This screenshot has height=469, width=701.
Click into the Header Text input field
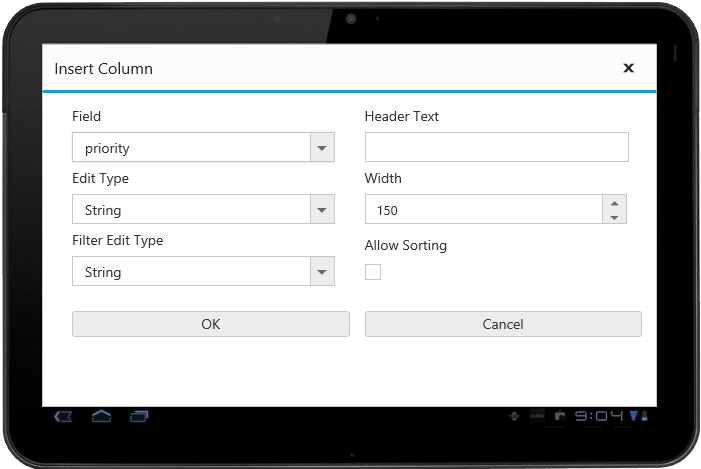(496, 148)
